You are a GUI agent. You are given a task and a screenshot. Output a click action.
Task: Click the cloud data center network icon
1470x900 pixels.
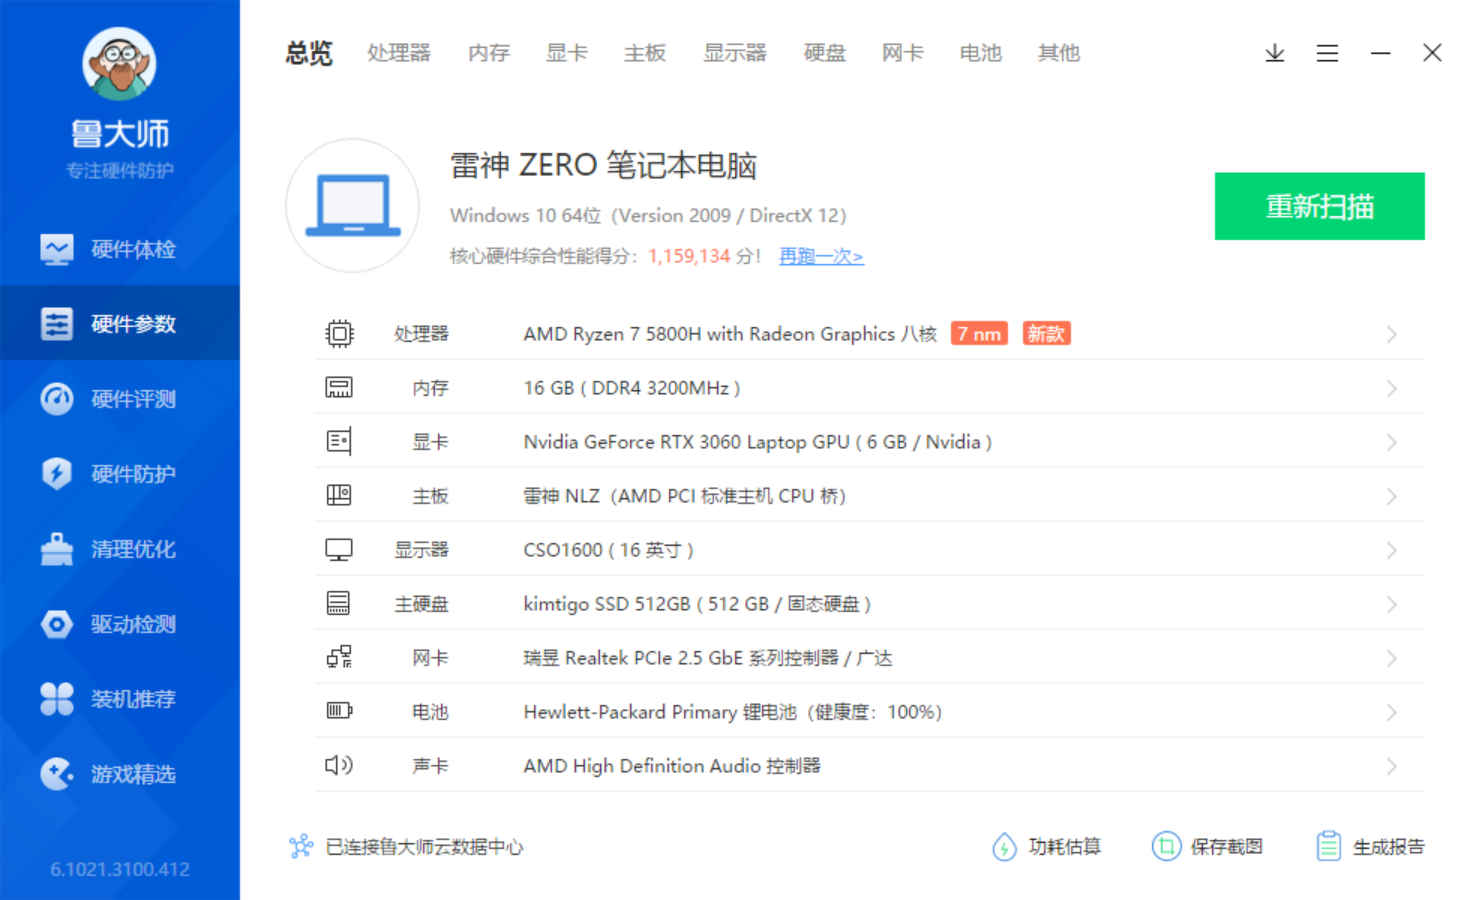tap(301, 847)
